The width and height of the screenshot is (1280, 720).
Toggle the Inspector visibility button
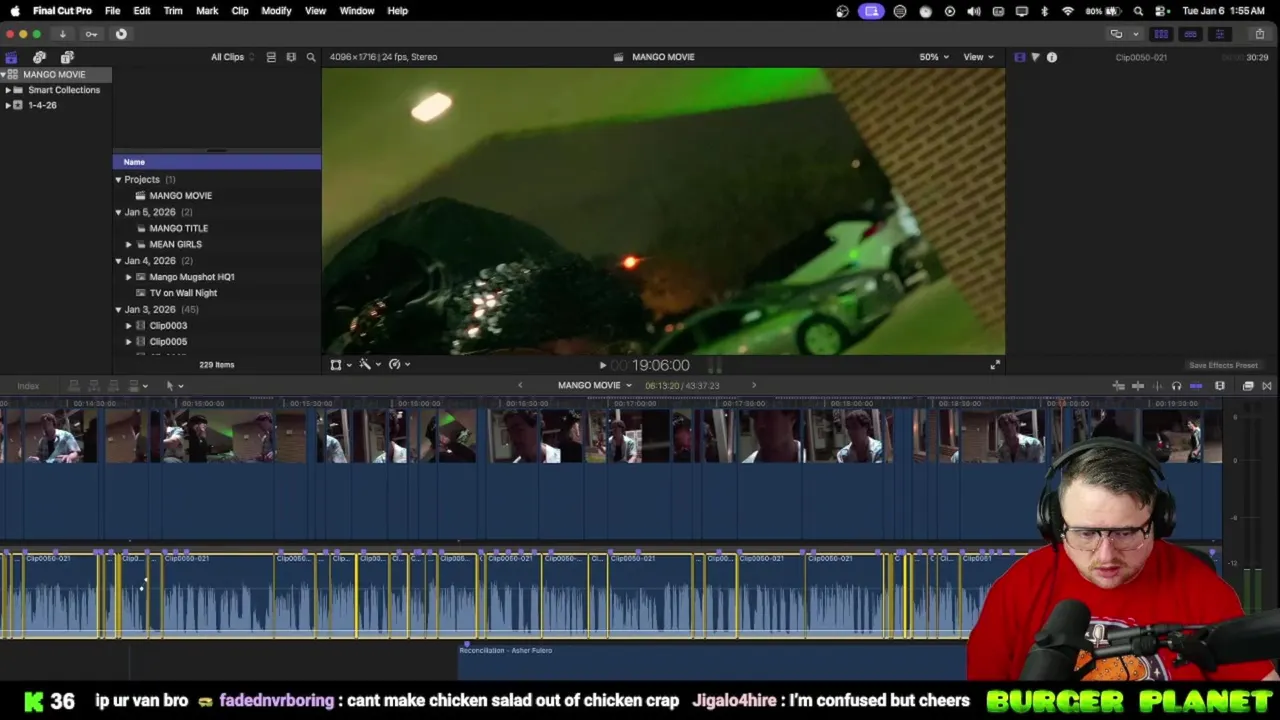1219,34
